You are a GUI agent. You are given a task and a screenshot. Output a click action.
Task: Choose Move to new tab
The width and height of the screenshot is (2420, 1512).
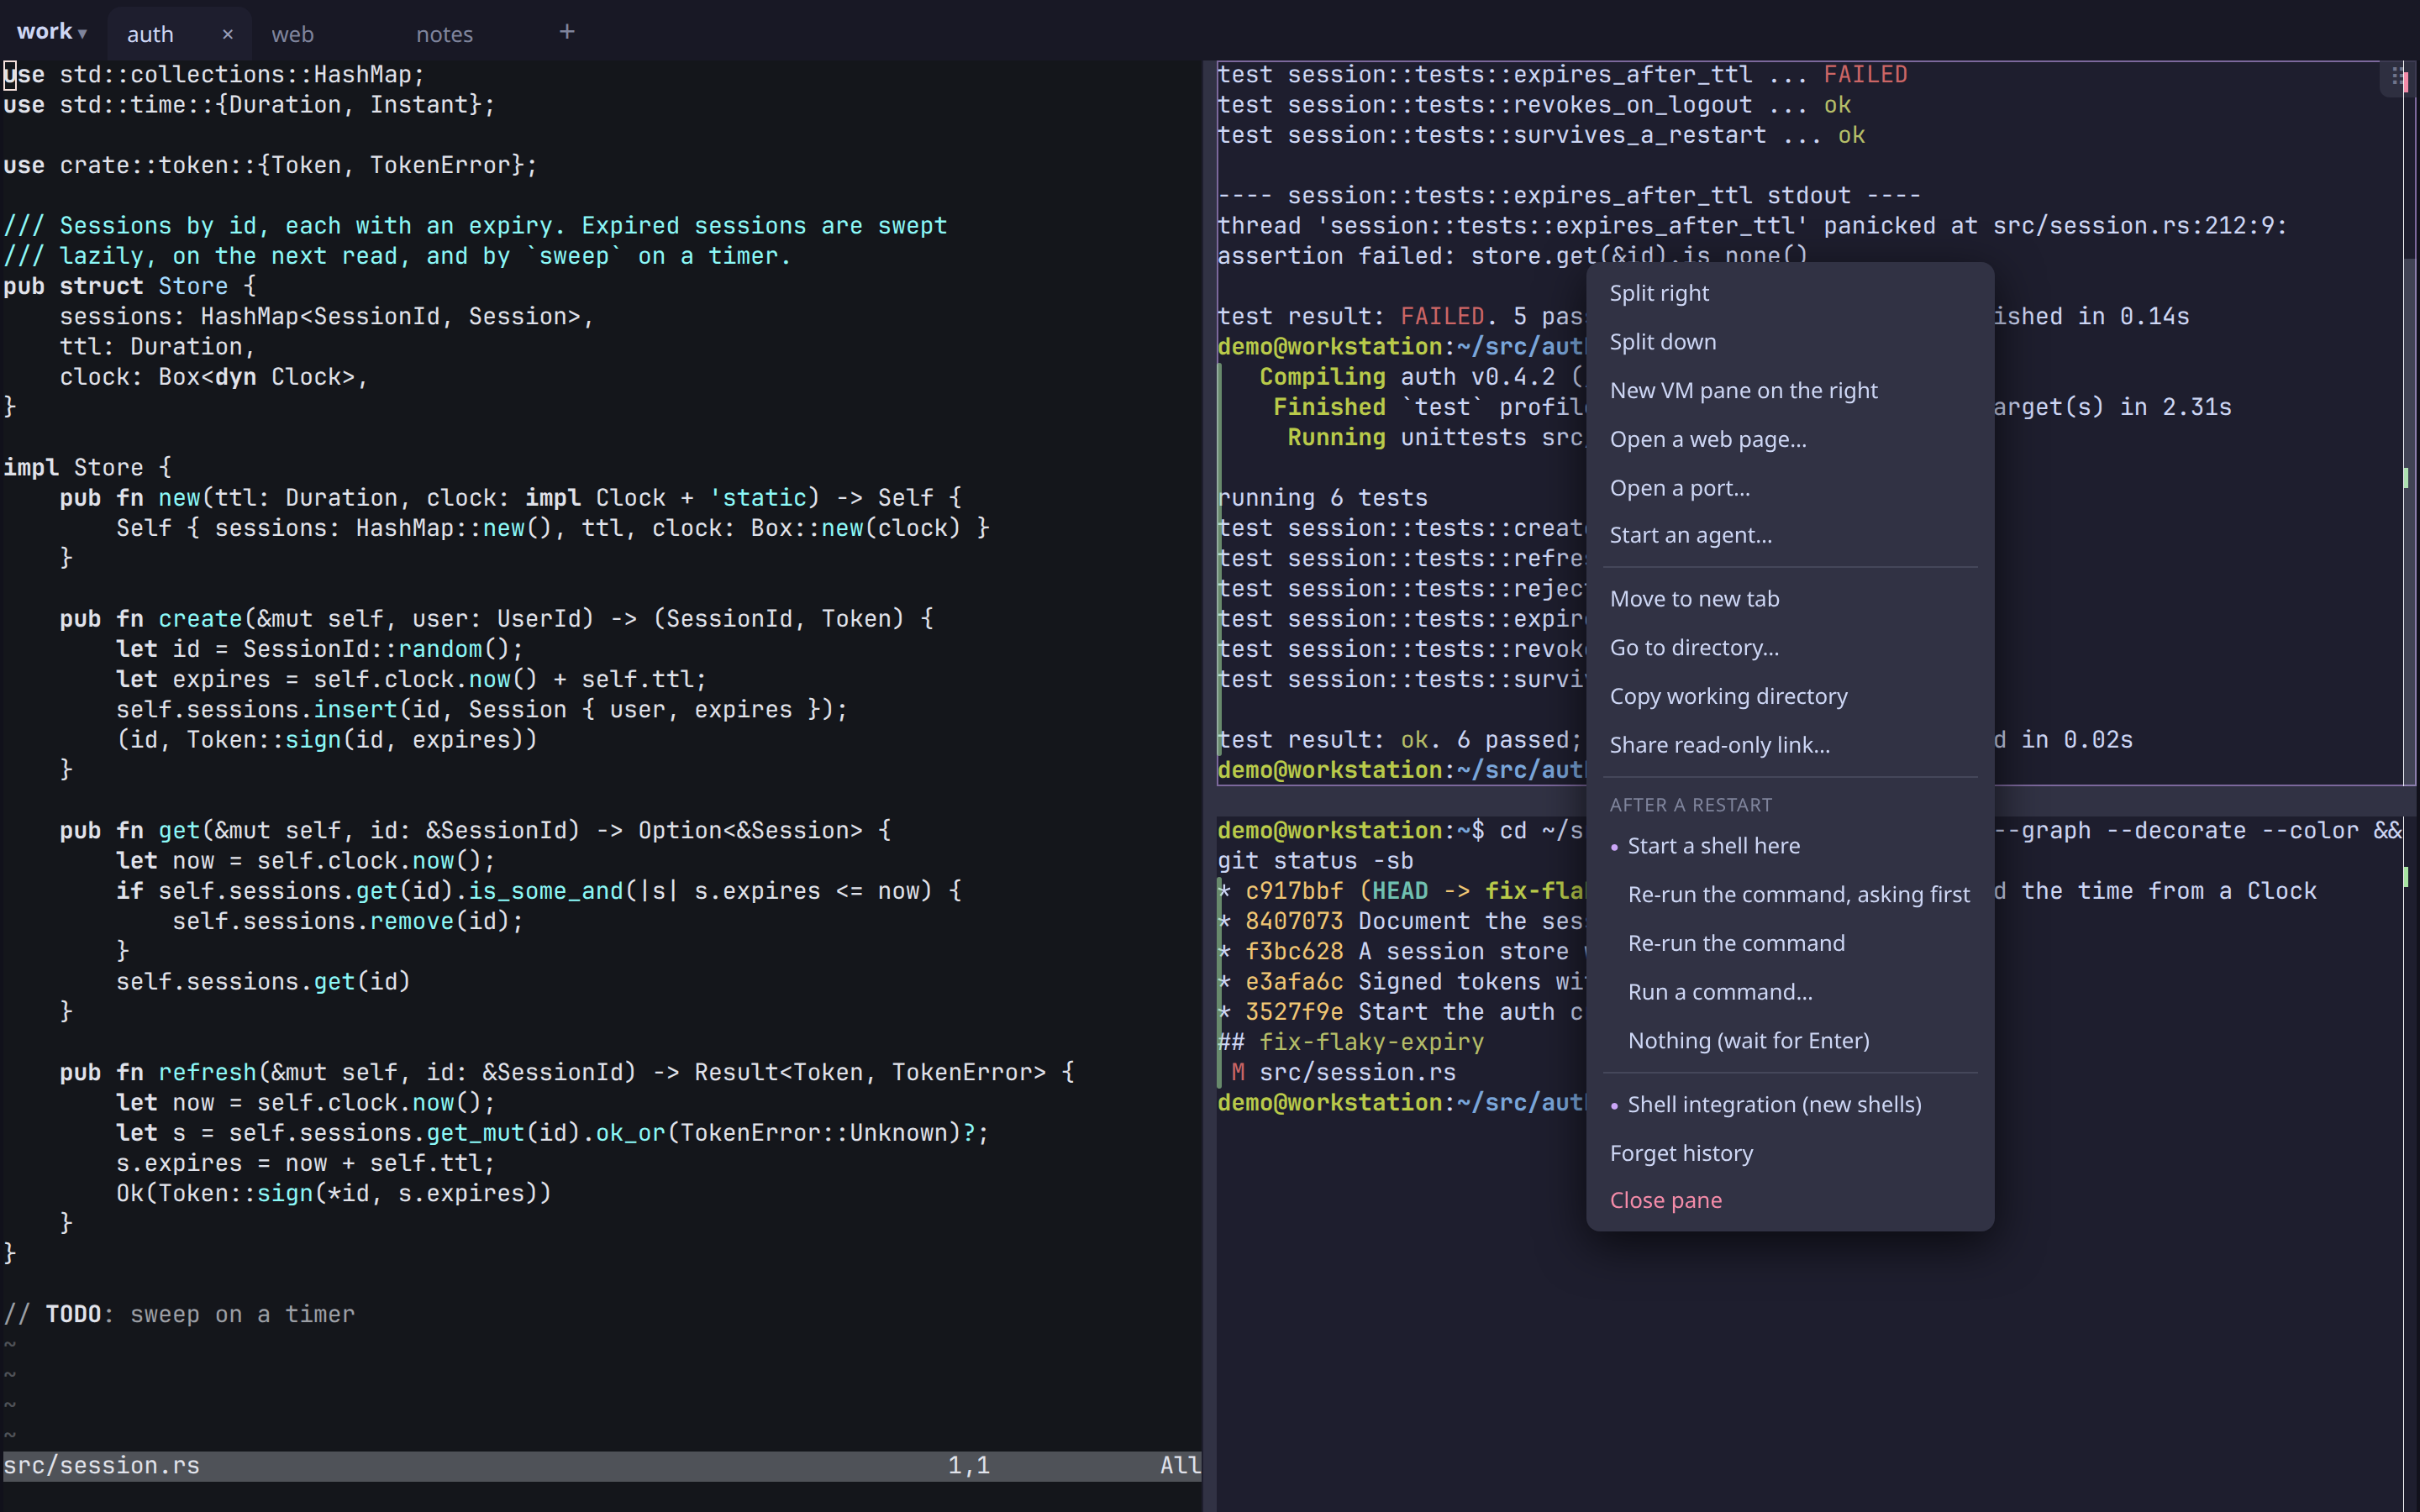click(1790, 599)
